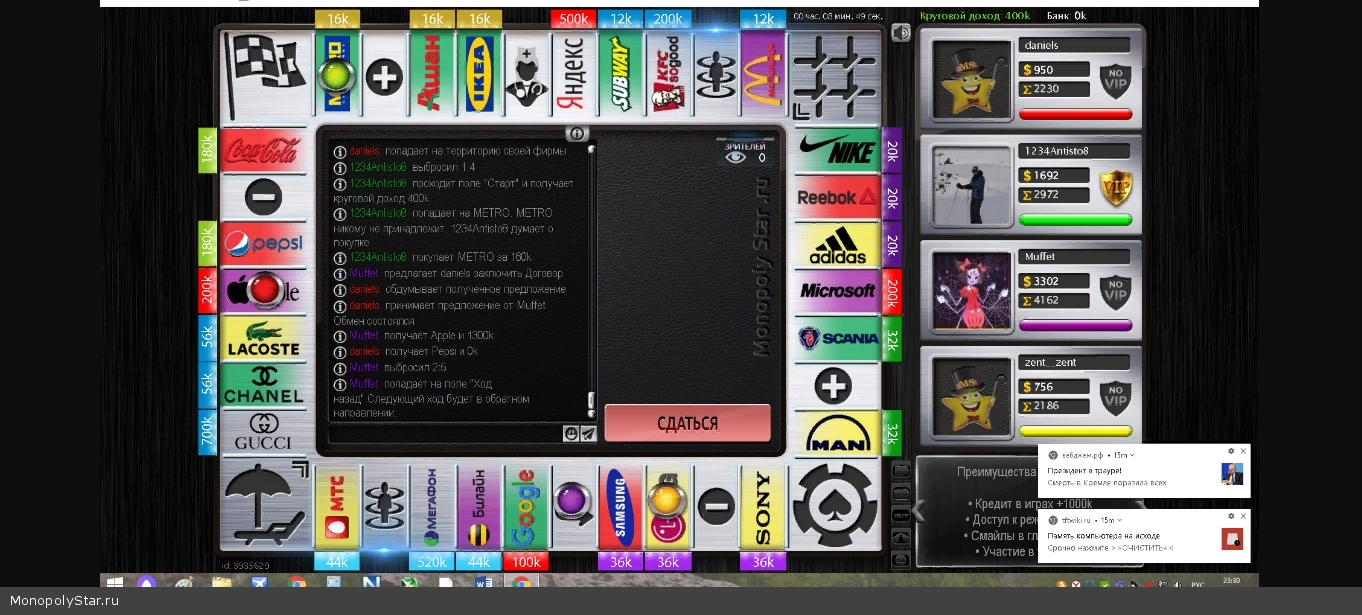This screenshot has width=1362, height=615.
Task: Select the SONY company tile
Action: (762, 507)
